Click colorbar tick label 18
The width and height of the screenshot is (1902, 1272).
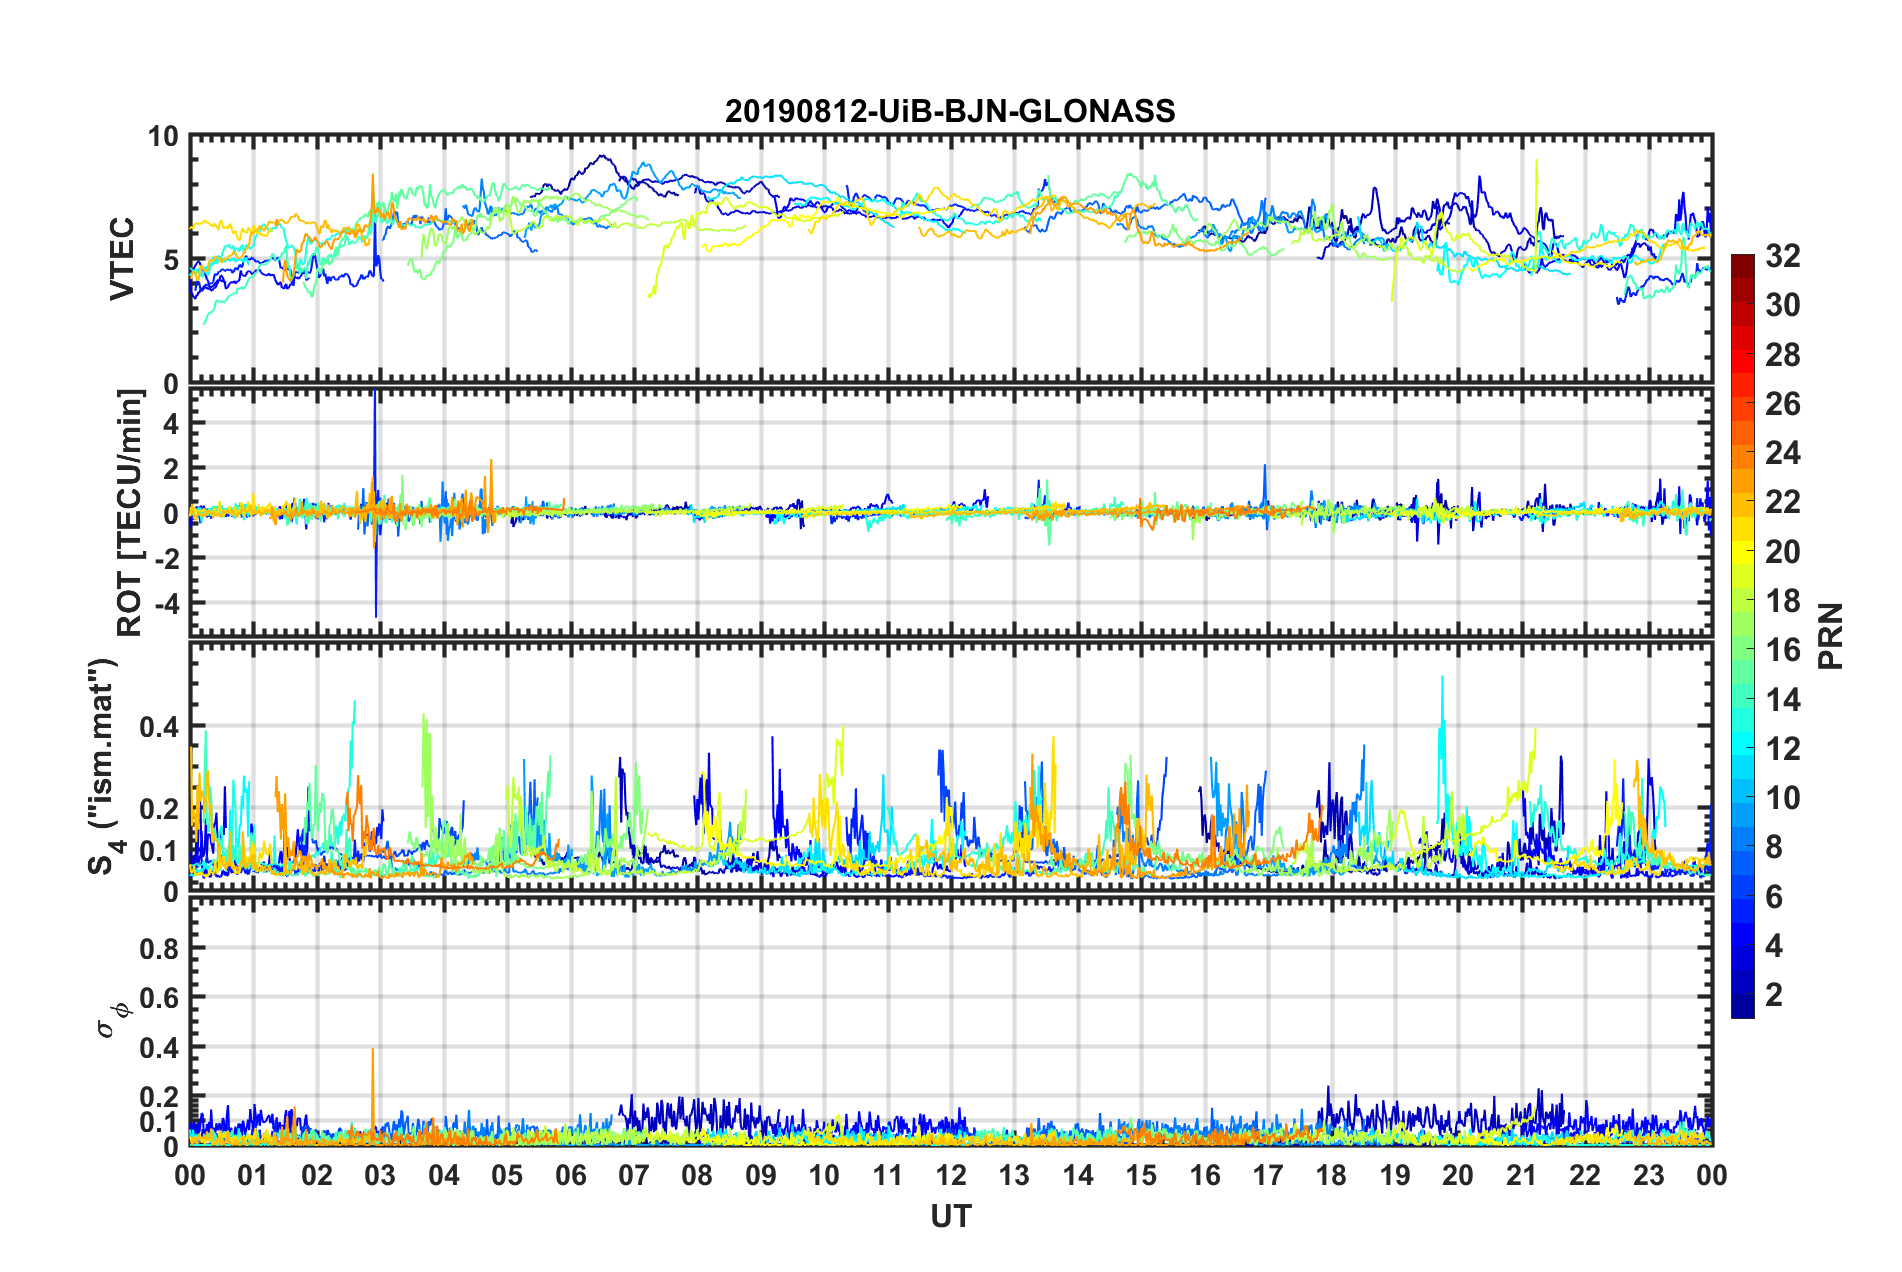(x=1783, y=601)
